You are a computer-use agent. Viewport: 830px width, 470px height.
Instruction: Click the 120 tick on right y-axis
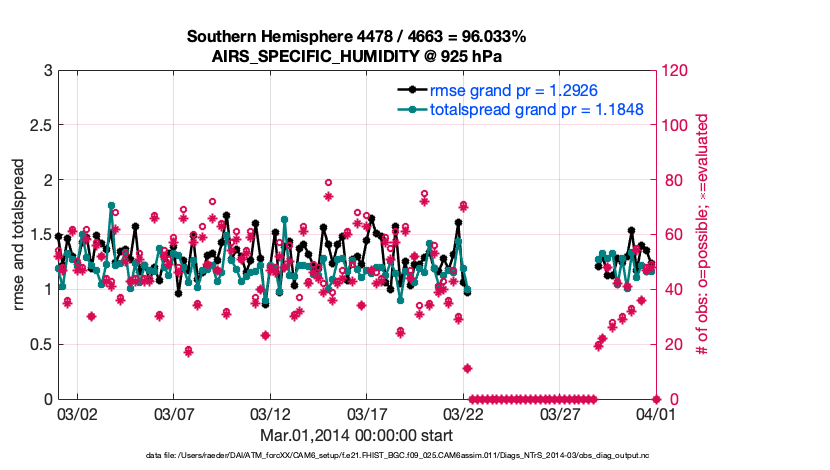[x=674, y=71]
